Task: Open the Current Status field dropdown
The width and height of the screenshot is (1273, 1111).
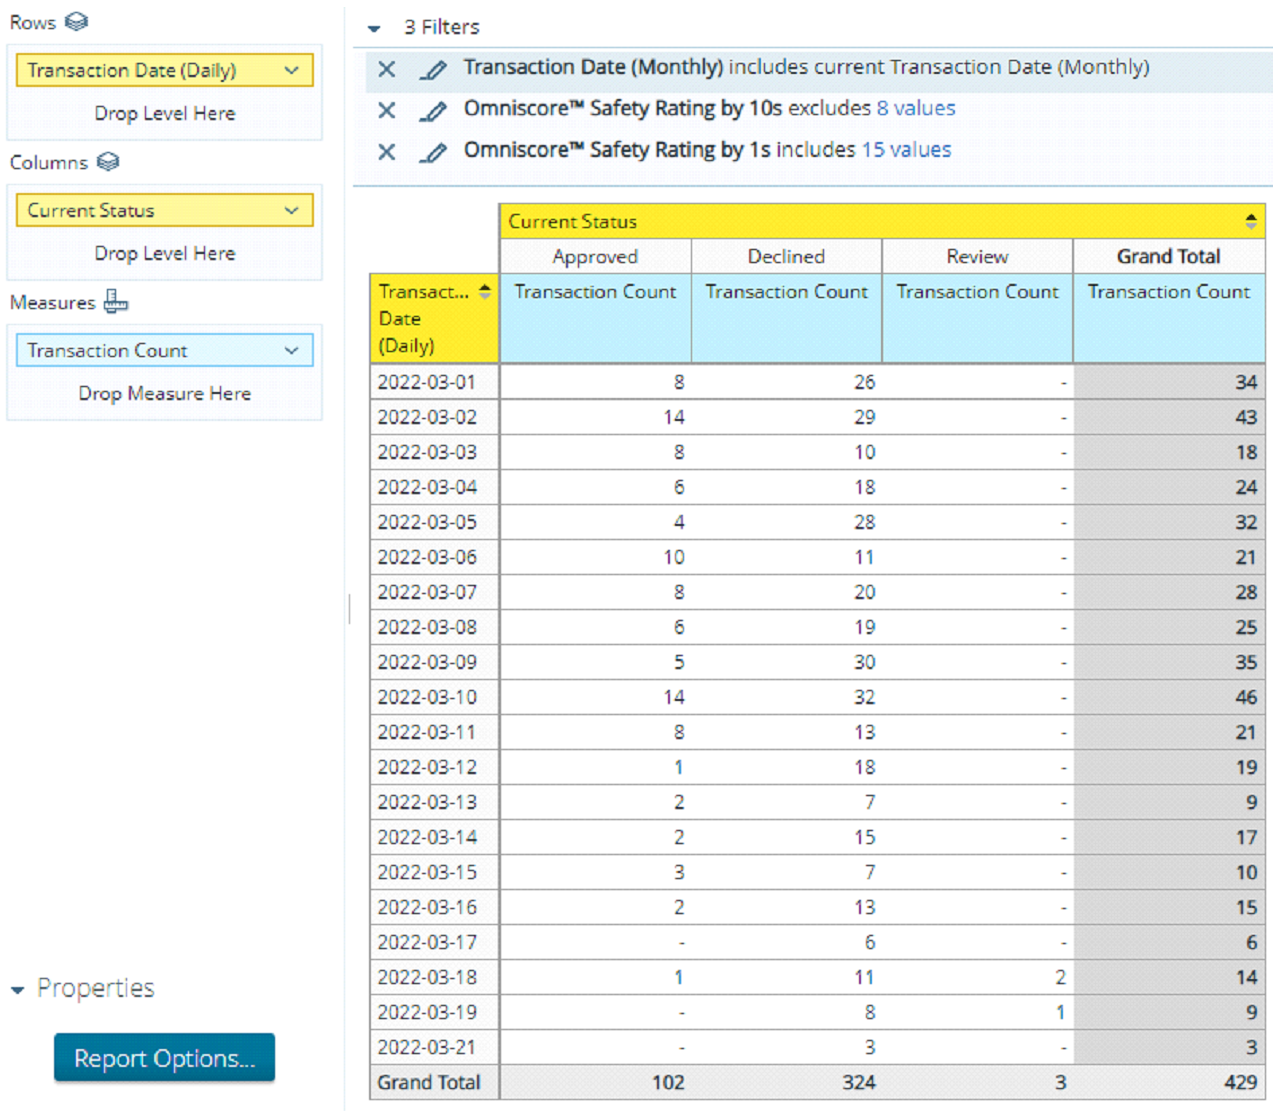Action: [x=291, y=210]
